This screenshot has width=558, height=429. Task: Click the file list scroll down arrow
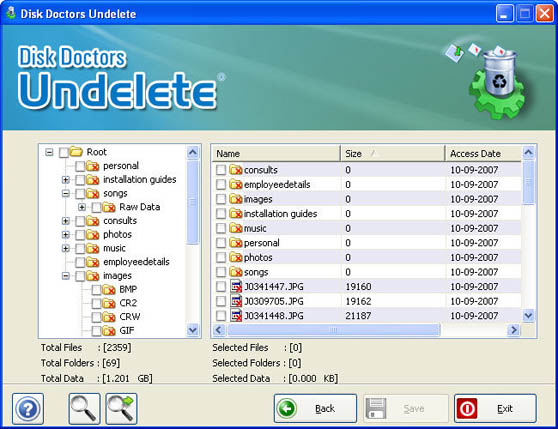(528, 316)
